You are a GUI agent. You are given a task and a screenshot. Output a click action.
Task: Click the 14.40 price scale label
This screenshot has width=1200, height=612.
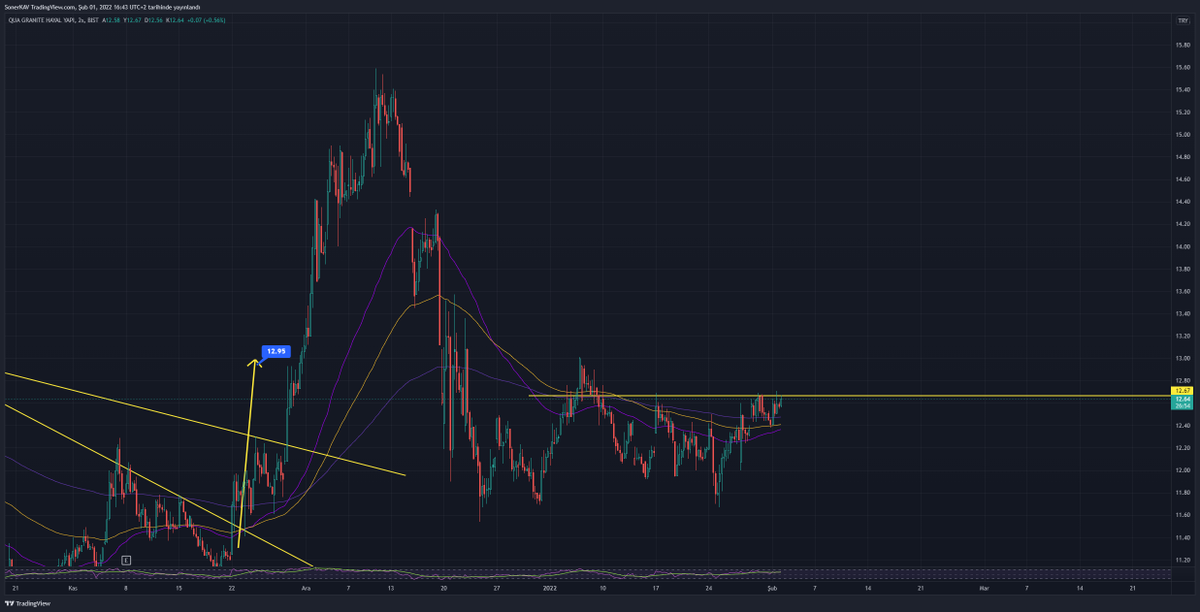pyautogui.click(x=1182, y=202)
